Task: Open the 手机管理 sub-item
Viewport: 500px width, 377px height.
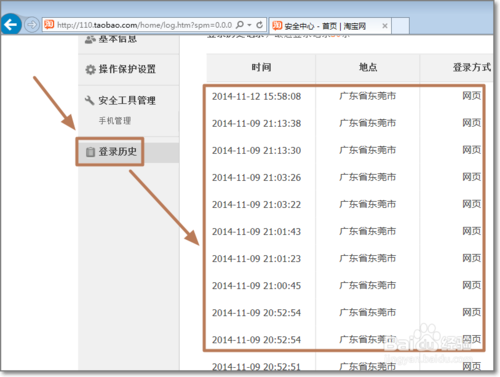Action: pyautogui.click(x=115, y=121)
